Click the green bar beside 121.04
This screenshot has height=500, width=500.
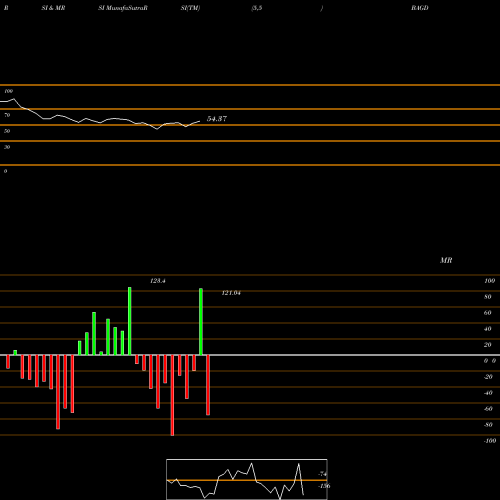pos(201,322)
